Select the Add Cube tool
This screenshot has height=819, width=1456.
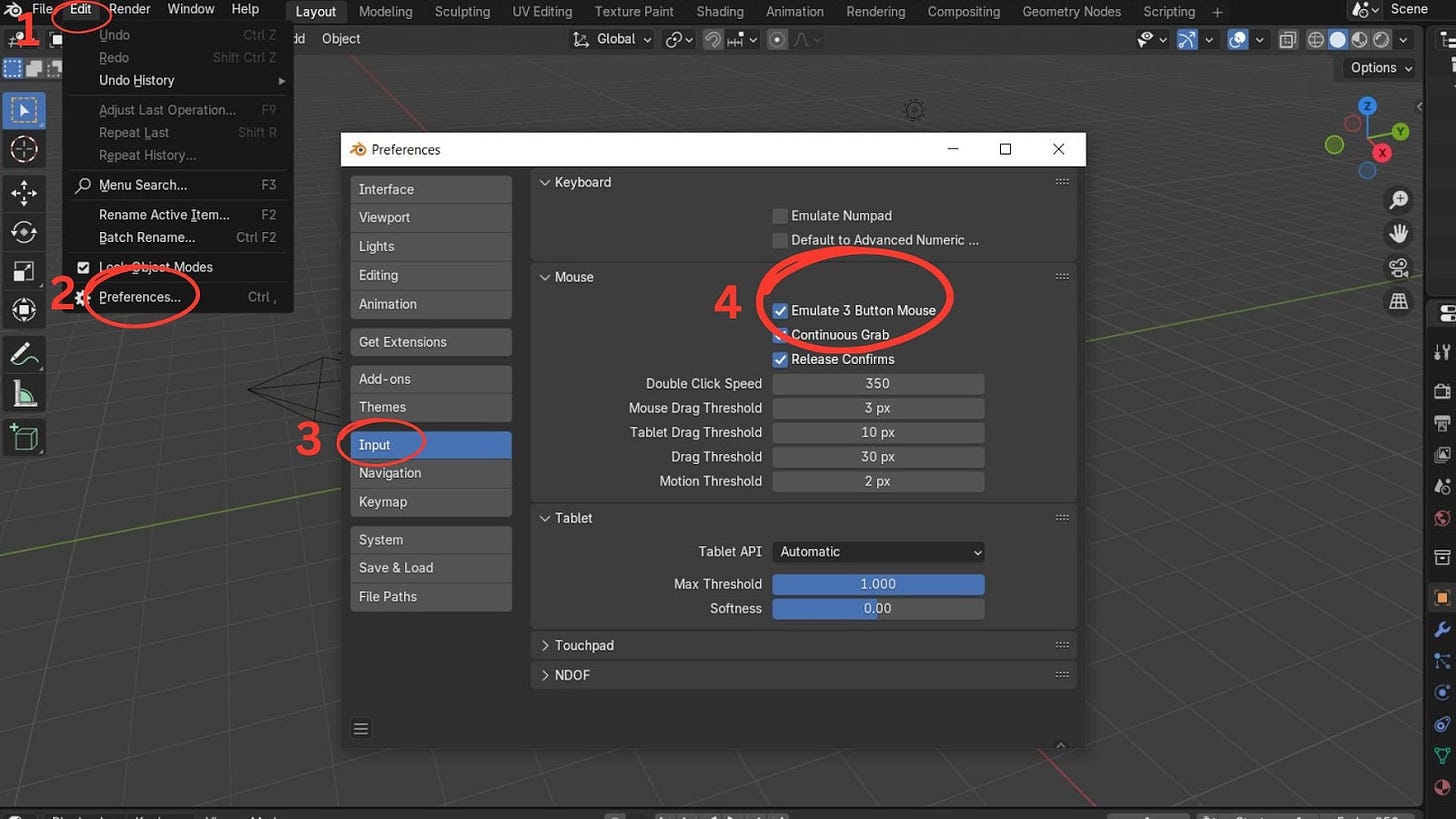24,437
